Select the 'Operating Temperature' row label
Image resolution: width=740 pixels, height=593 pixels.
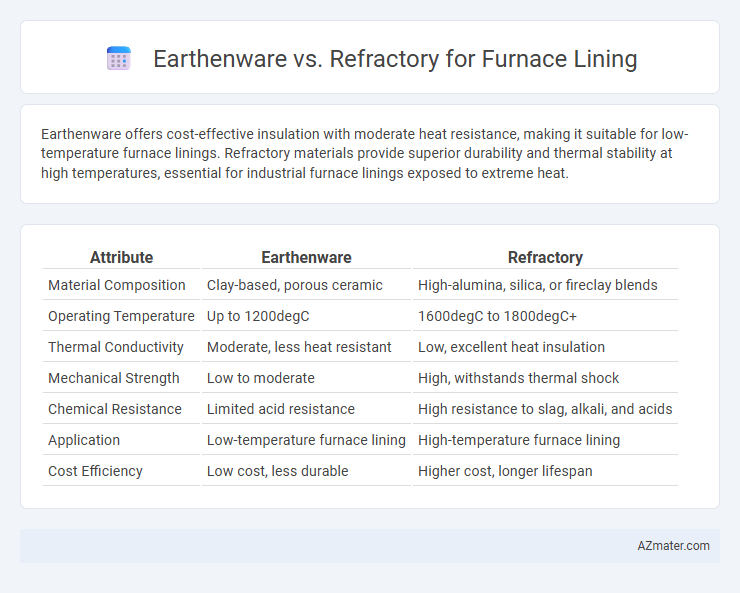click(121, 316)
